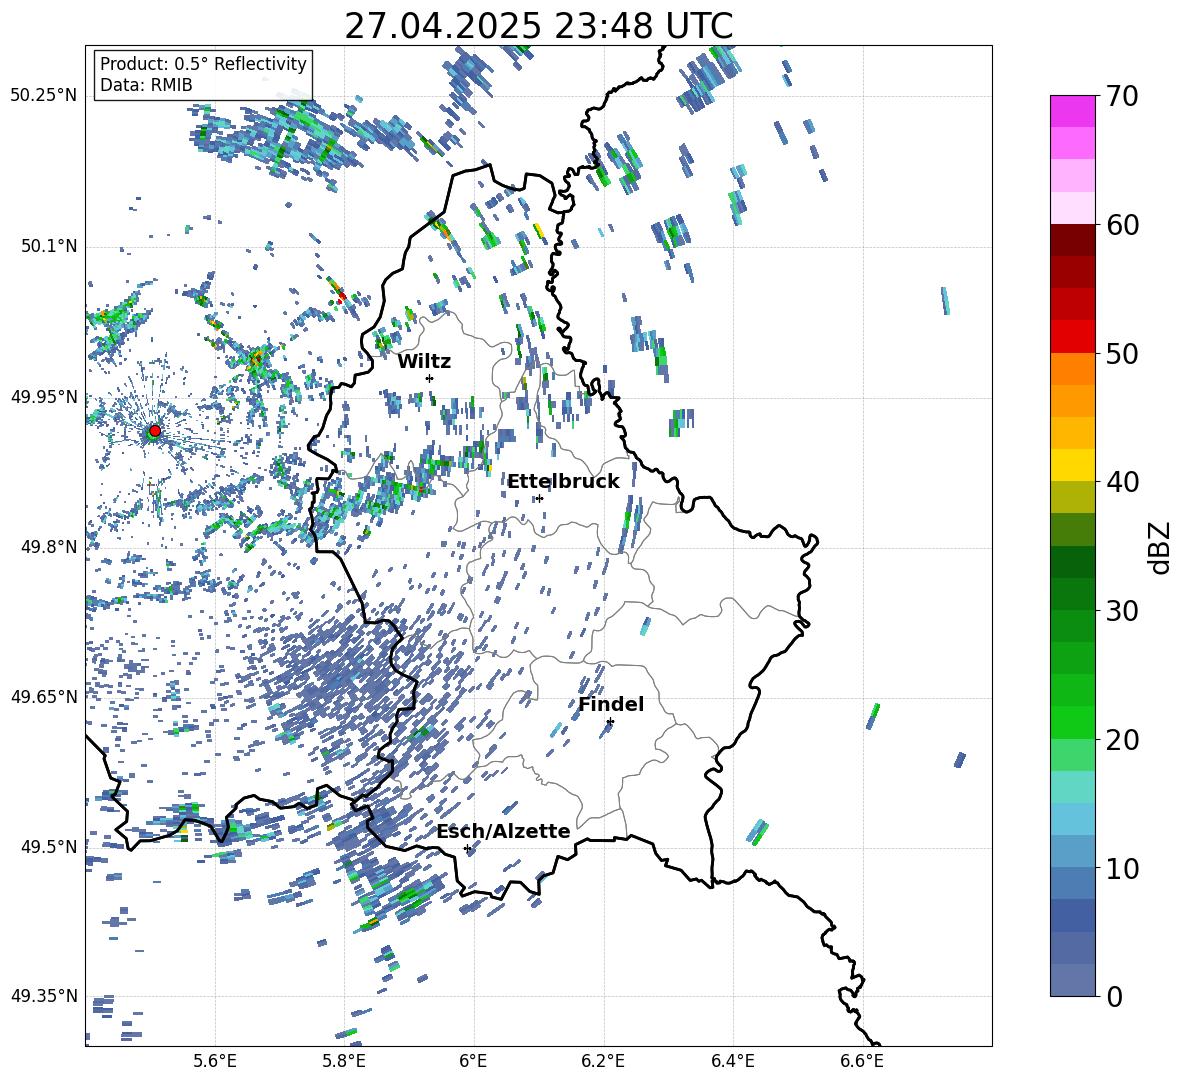Click the Wiltz station cross marker

click(430, 378)
